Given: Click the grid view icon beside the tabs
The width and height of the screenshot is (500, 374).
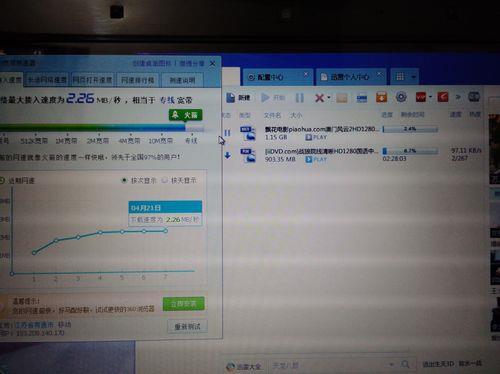Looking at the screenshot, I should [400, 77].
